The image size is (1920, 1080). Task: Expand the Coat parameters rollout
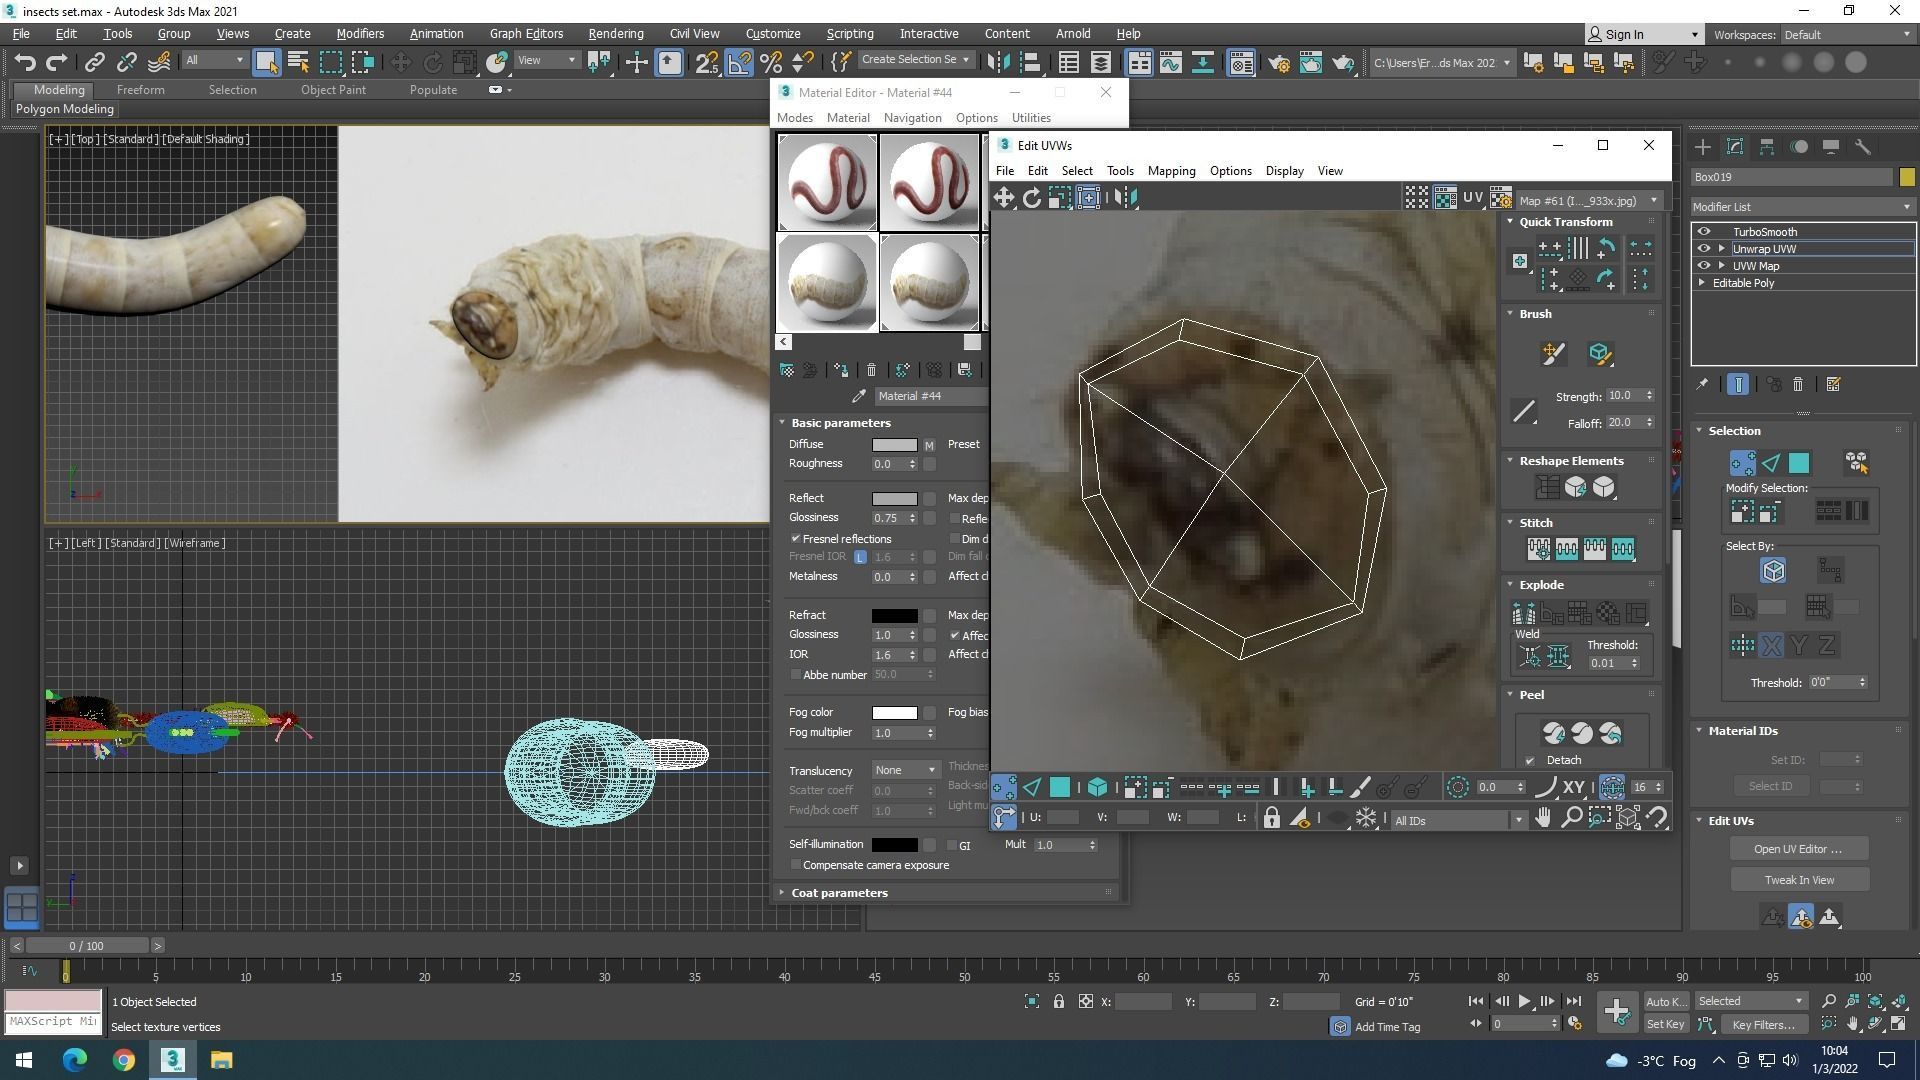tap(839, 893)
